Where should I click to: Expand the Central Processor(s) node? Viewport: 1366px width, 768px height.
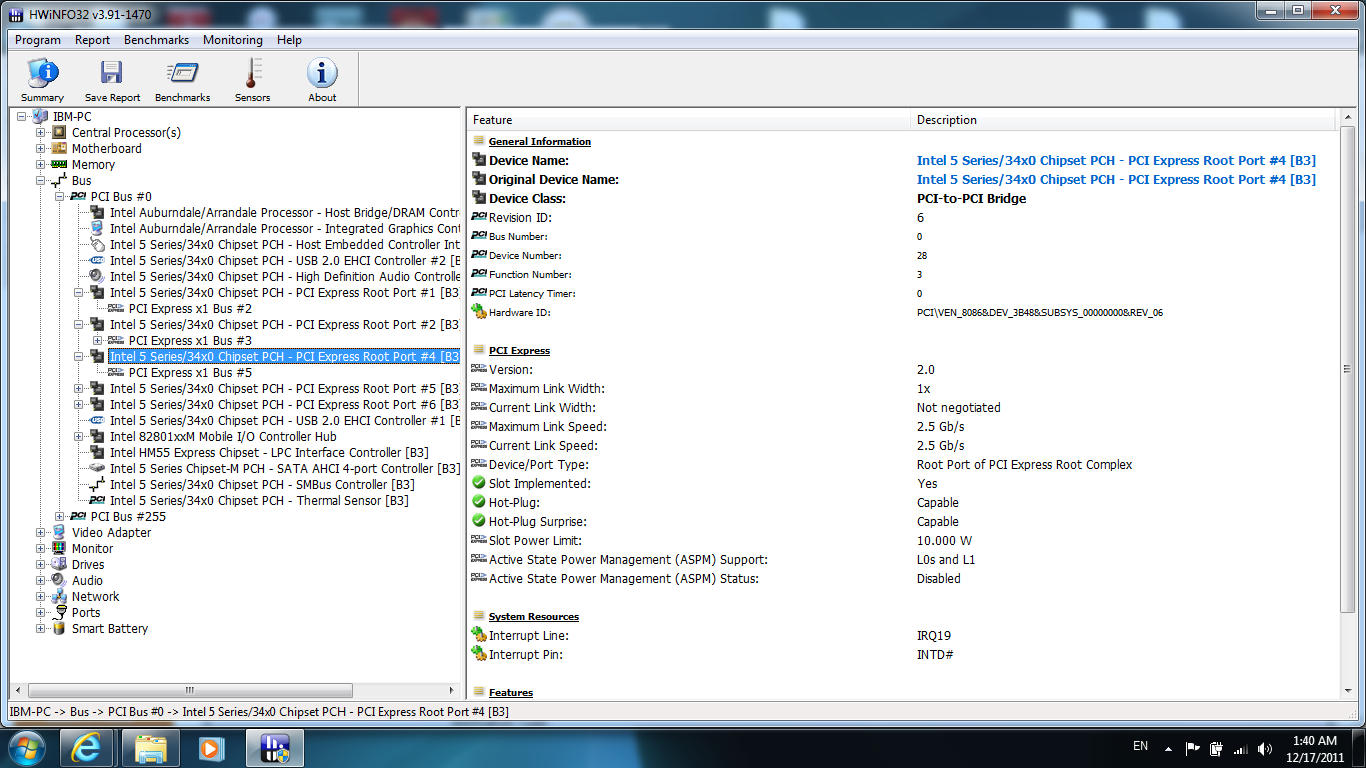(x=41, y=133)
